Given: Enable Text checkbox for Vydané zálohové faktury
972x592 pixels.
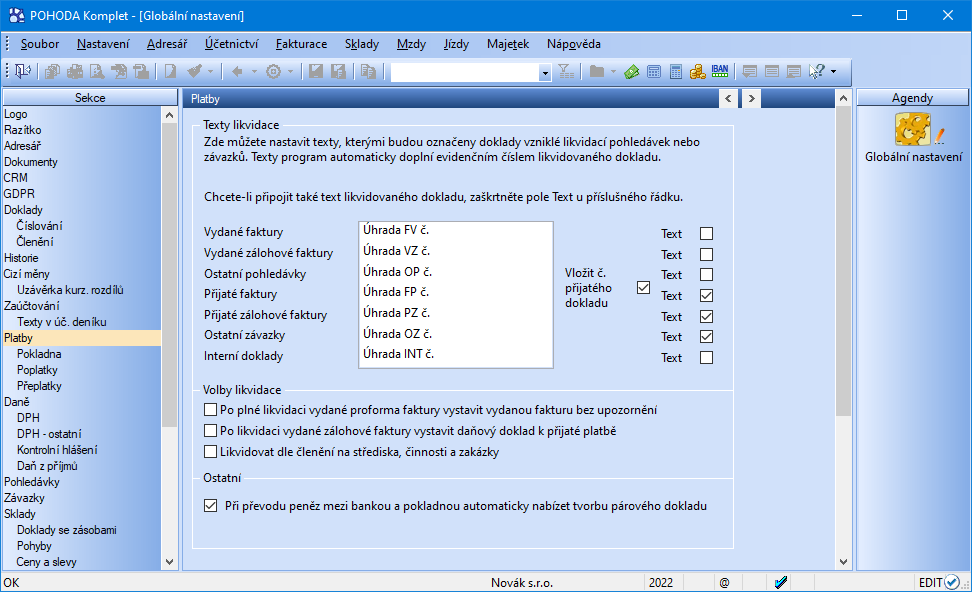Looking at the screenshot, I should tap(706, 255).
